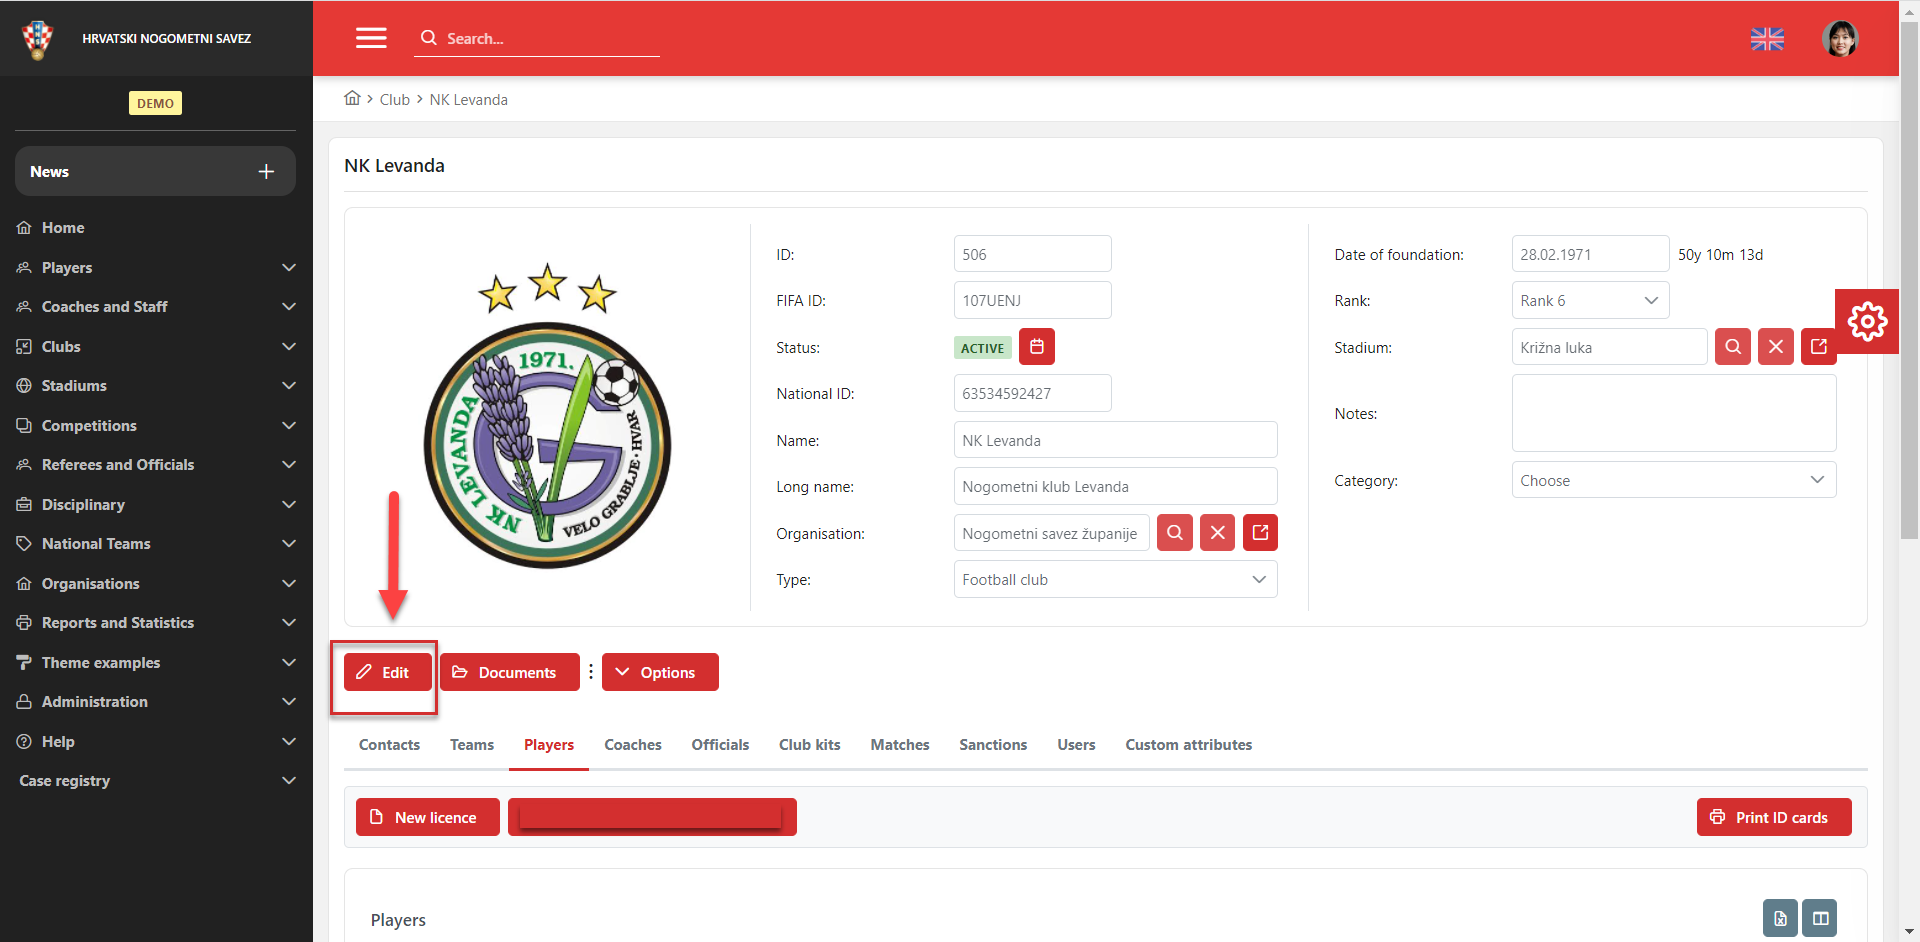This screenshot has width=1920, height=942.
Task: Click the Edit button
Action: click(387, 672)
